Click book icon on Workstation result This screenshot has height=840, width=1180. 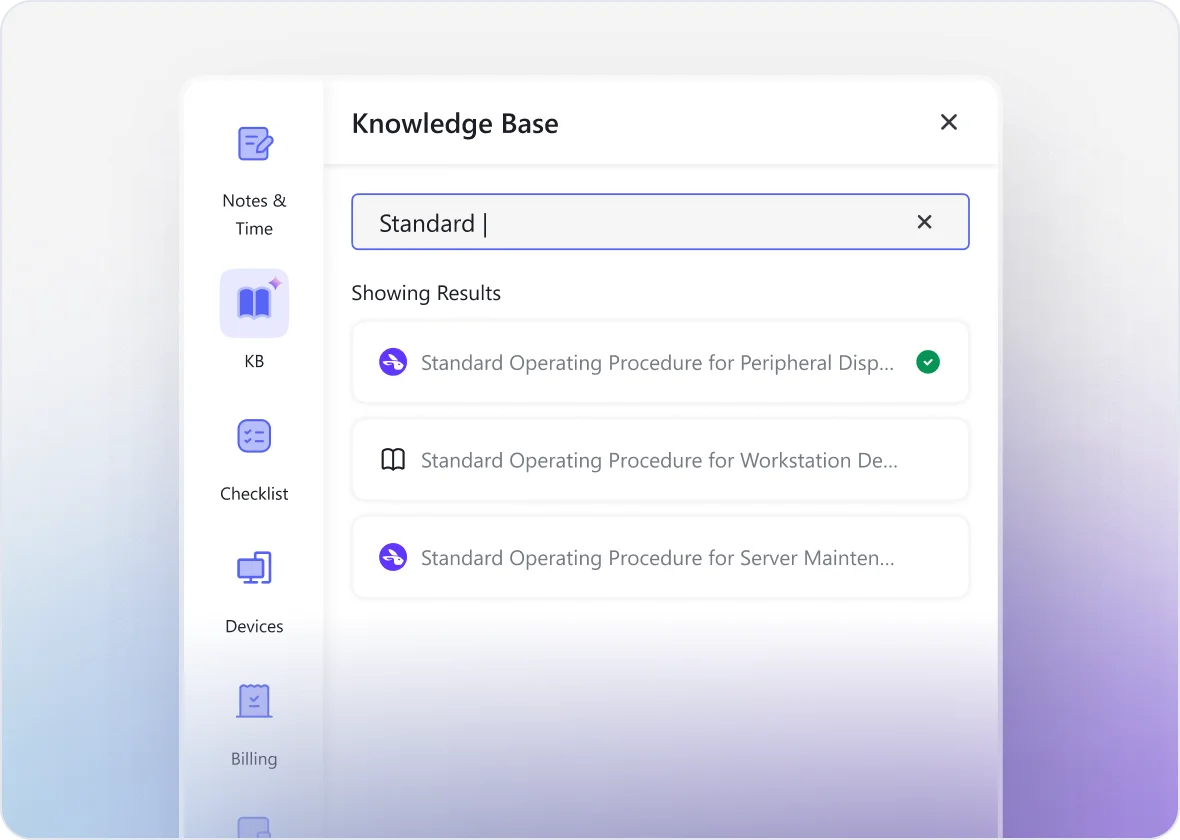coord(393,460)
